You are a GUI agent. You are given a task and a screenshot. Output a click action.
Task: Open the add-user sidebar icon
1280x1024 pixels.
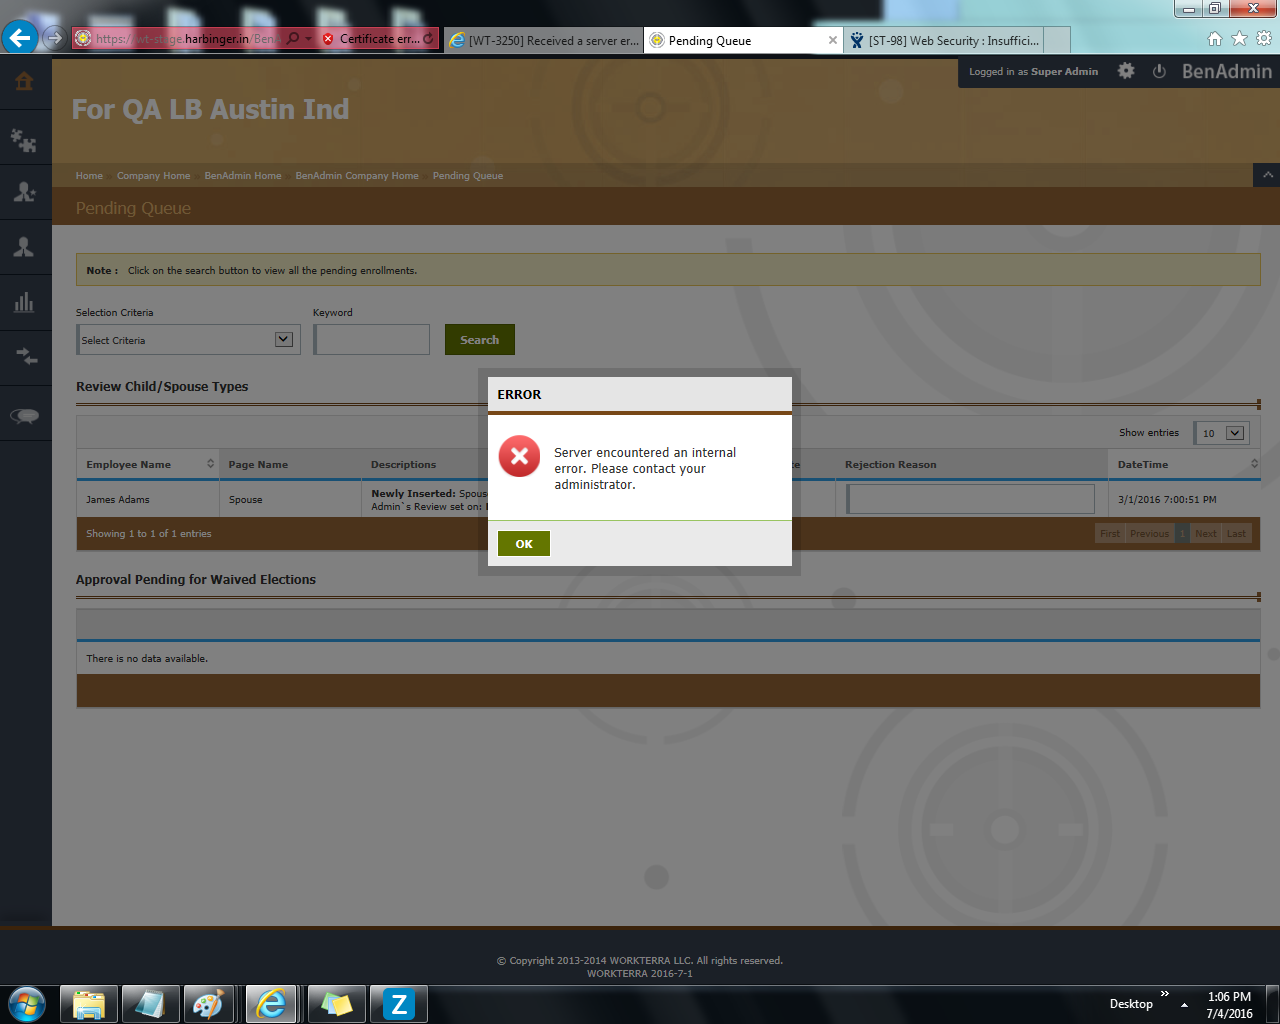tap(25, 192)
